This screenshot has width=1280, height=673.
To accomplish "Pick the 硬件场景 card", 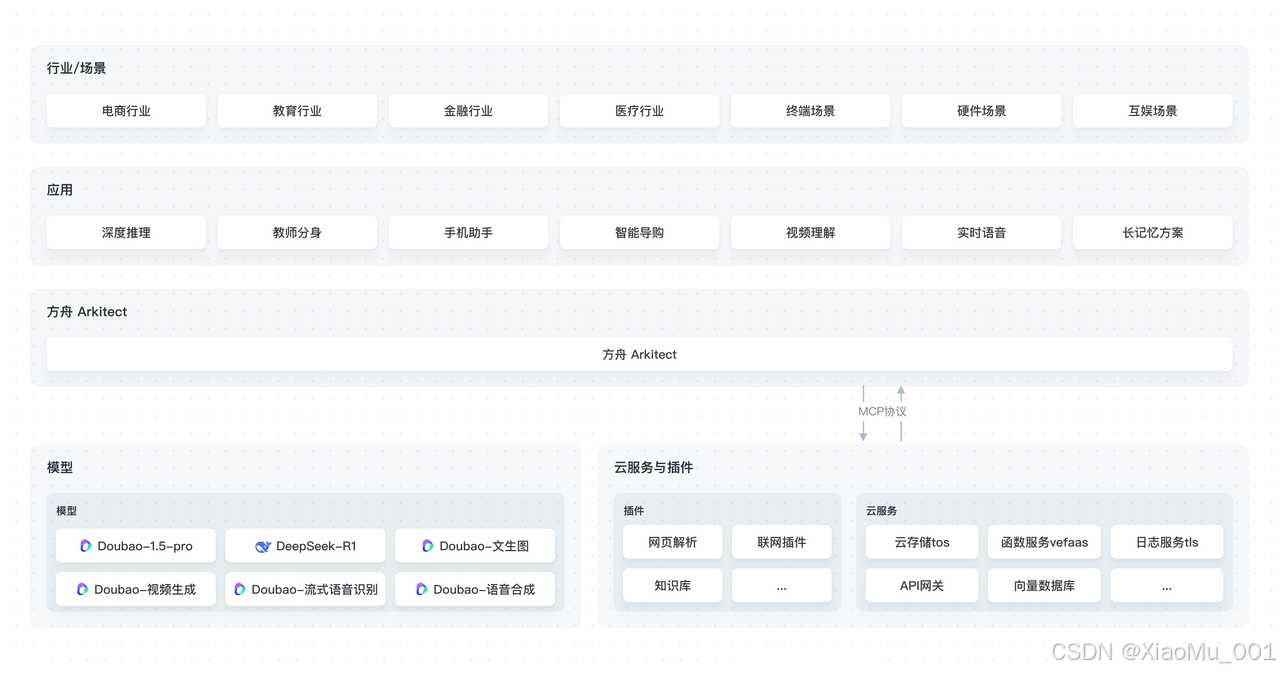I will click(981, 111).
